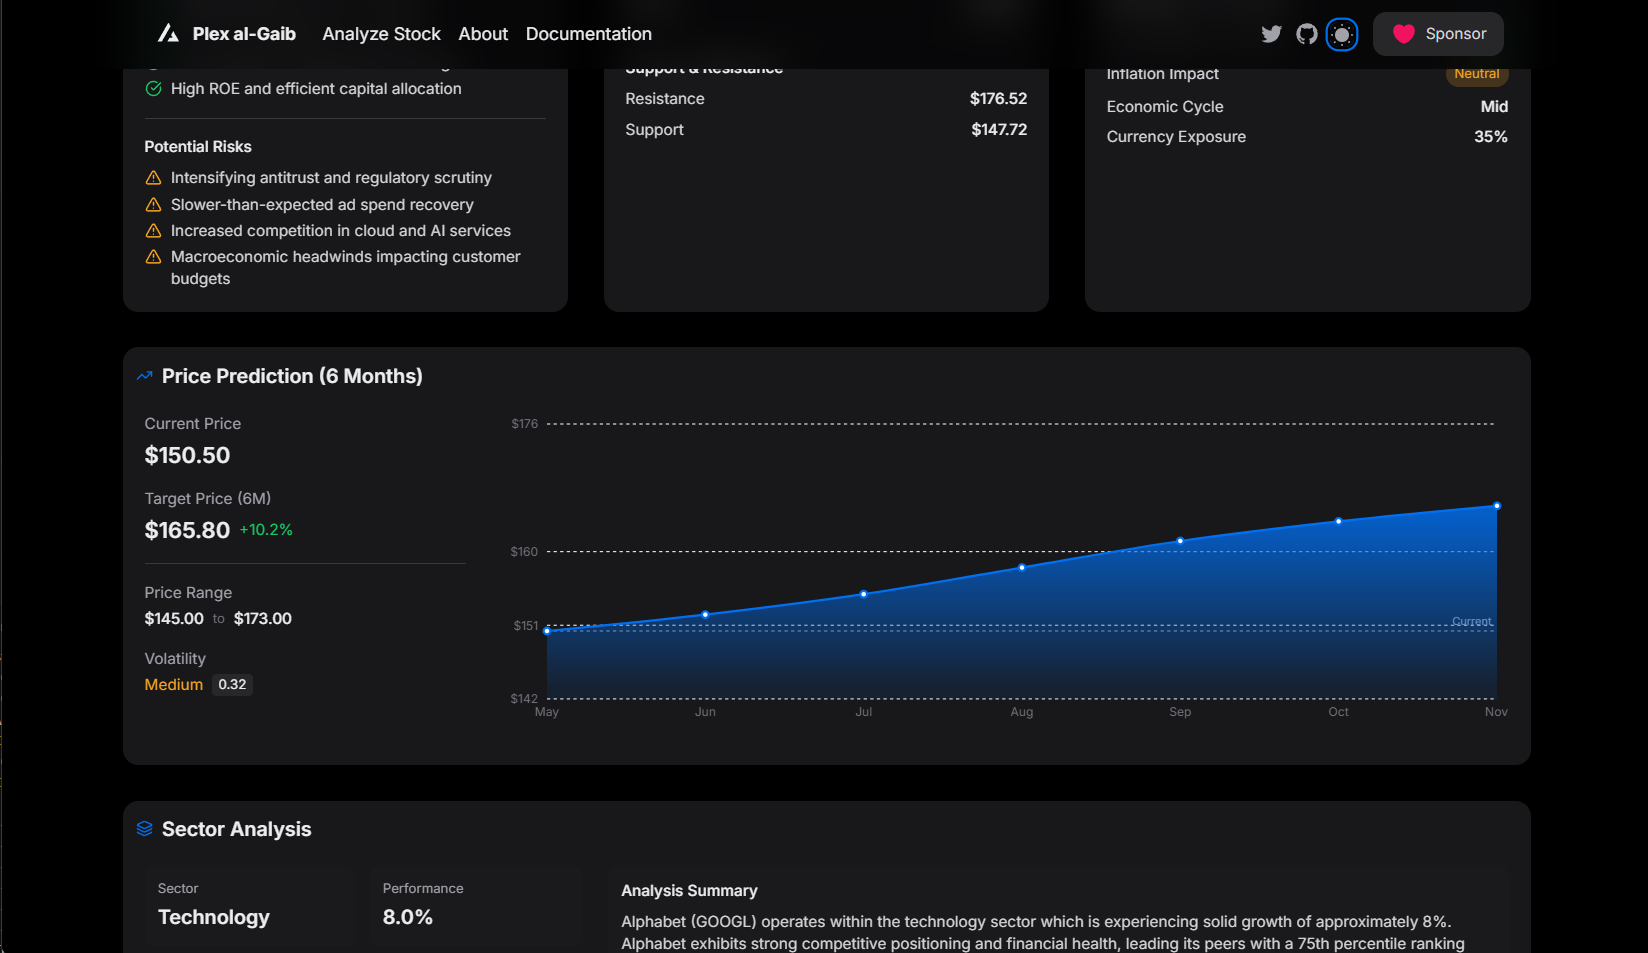Click the Plex al-Gaib home link
The height and width of the screenshot is (953, 1648).
tap(227, 34)
